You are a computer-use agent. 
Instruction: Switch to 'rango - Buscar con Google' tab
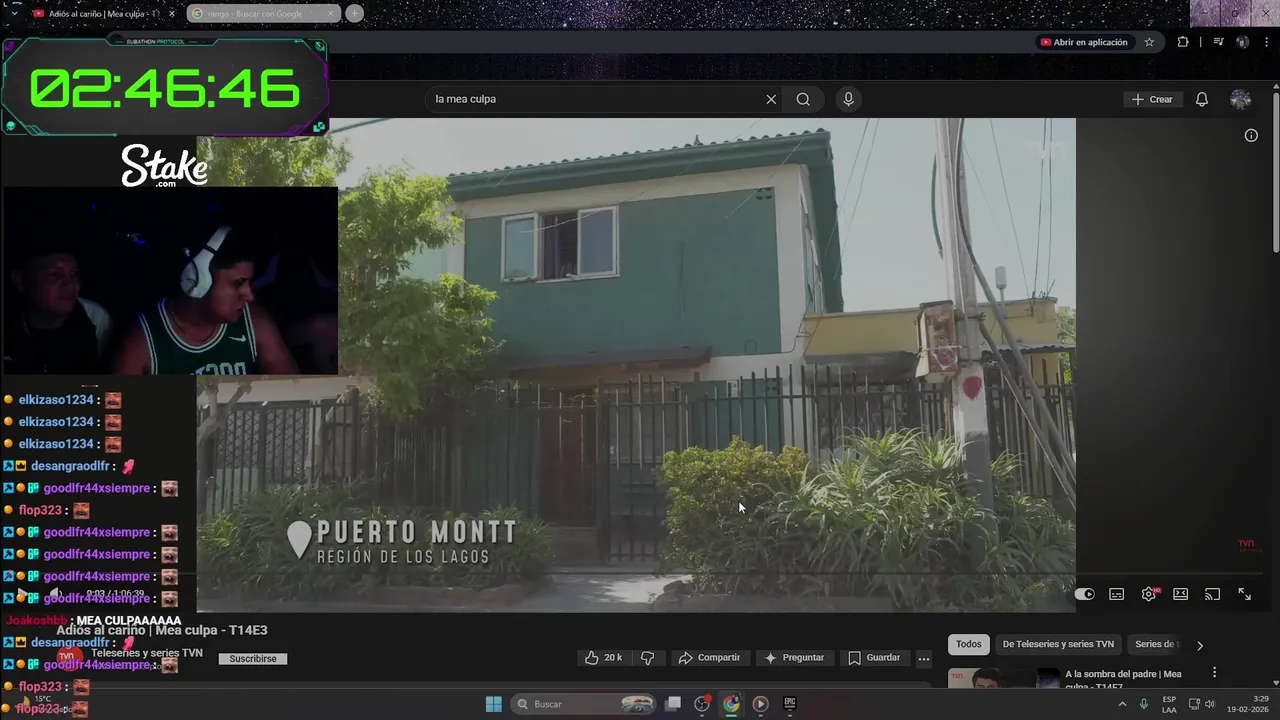tap(262, 14)
